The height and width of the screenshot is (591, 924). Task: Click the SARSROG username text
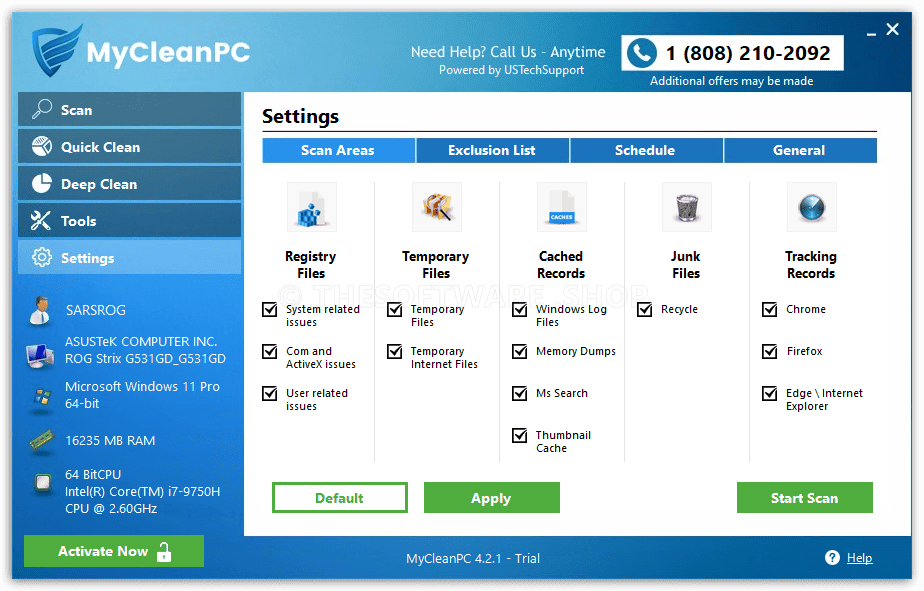(x=95, y=310)
